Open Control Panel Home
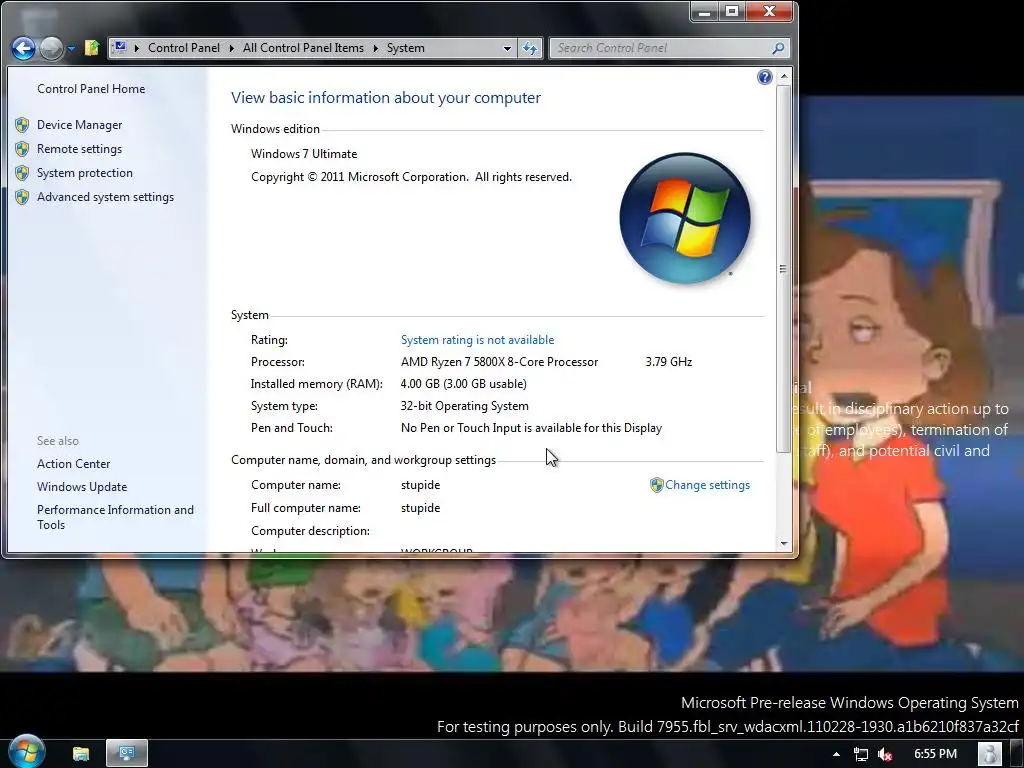The image size is (1024, 768). pyautogui.click(x=91, y=89)
